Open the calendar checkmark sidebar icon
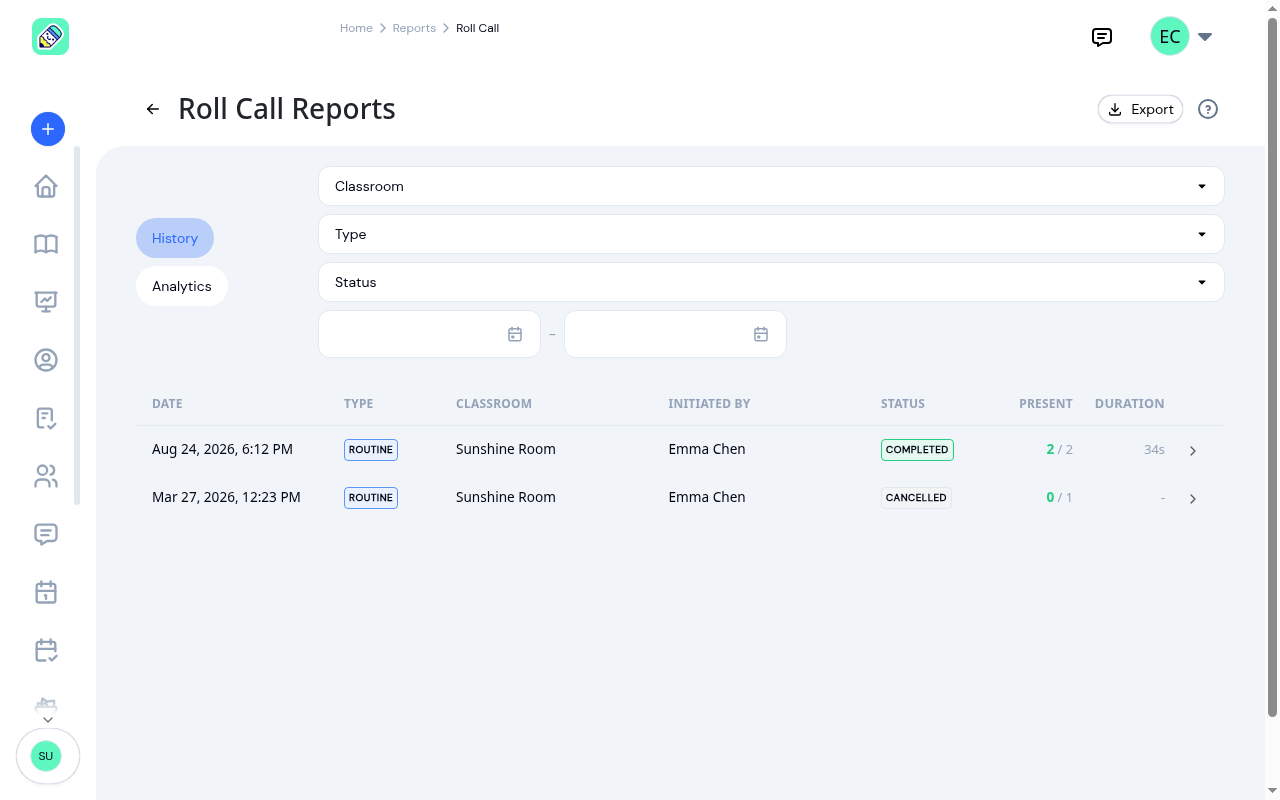 click(46, 650)
